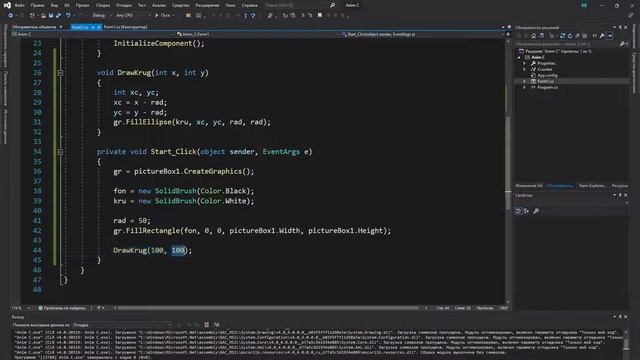Click the 100 argument highlighted on line 44
The width and height of the screenshot is (640, 360).
[178, 250]
